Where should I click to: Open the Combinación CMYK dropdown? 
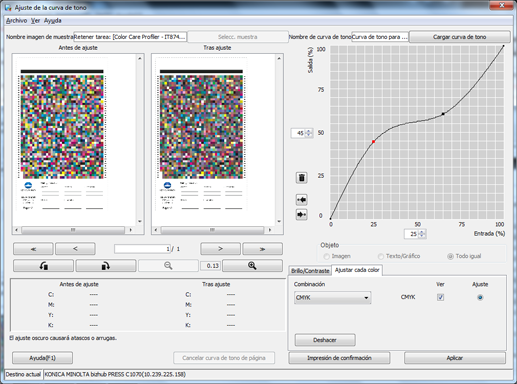pyautogui.click(x=333, y=298)
